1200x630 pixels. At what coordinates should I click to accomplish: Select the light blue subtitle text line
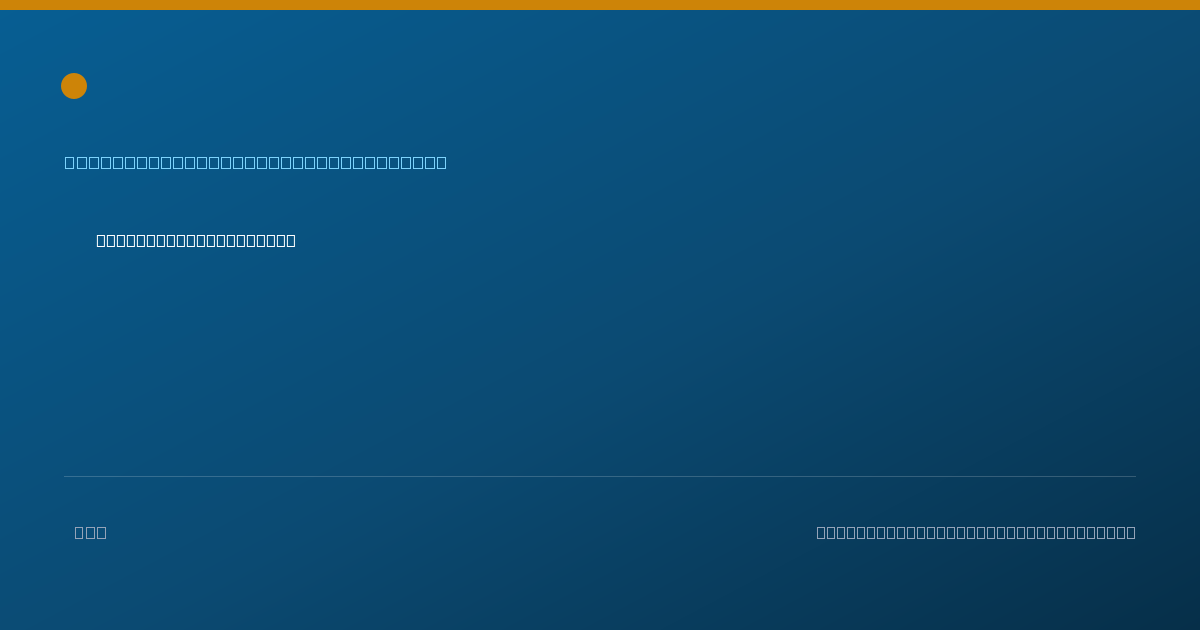256,162
